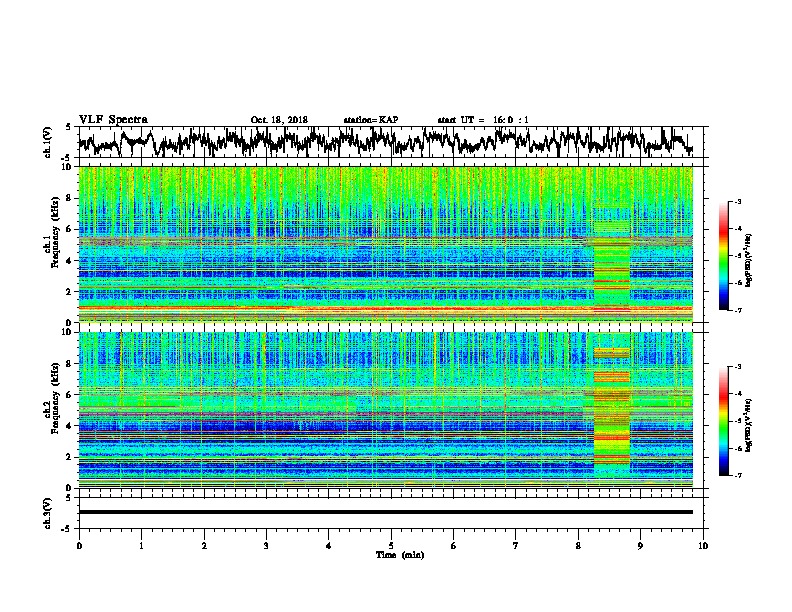Click the "VLF Spectra" plot title
Image resolution: width=792 pixels, height=612 pixels.
(x=113, y=119)
